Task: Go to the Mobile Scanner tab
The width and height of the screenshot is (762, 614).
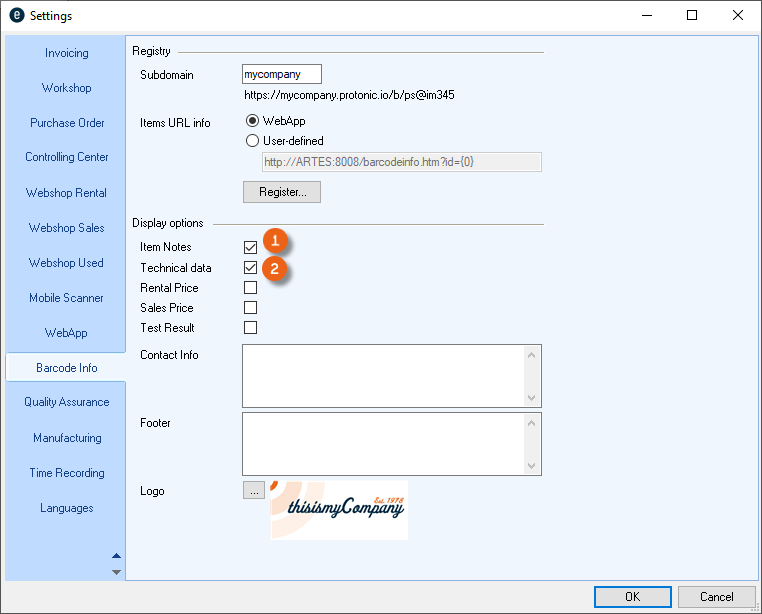Action: tap(66, 298)
